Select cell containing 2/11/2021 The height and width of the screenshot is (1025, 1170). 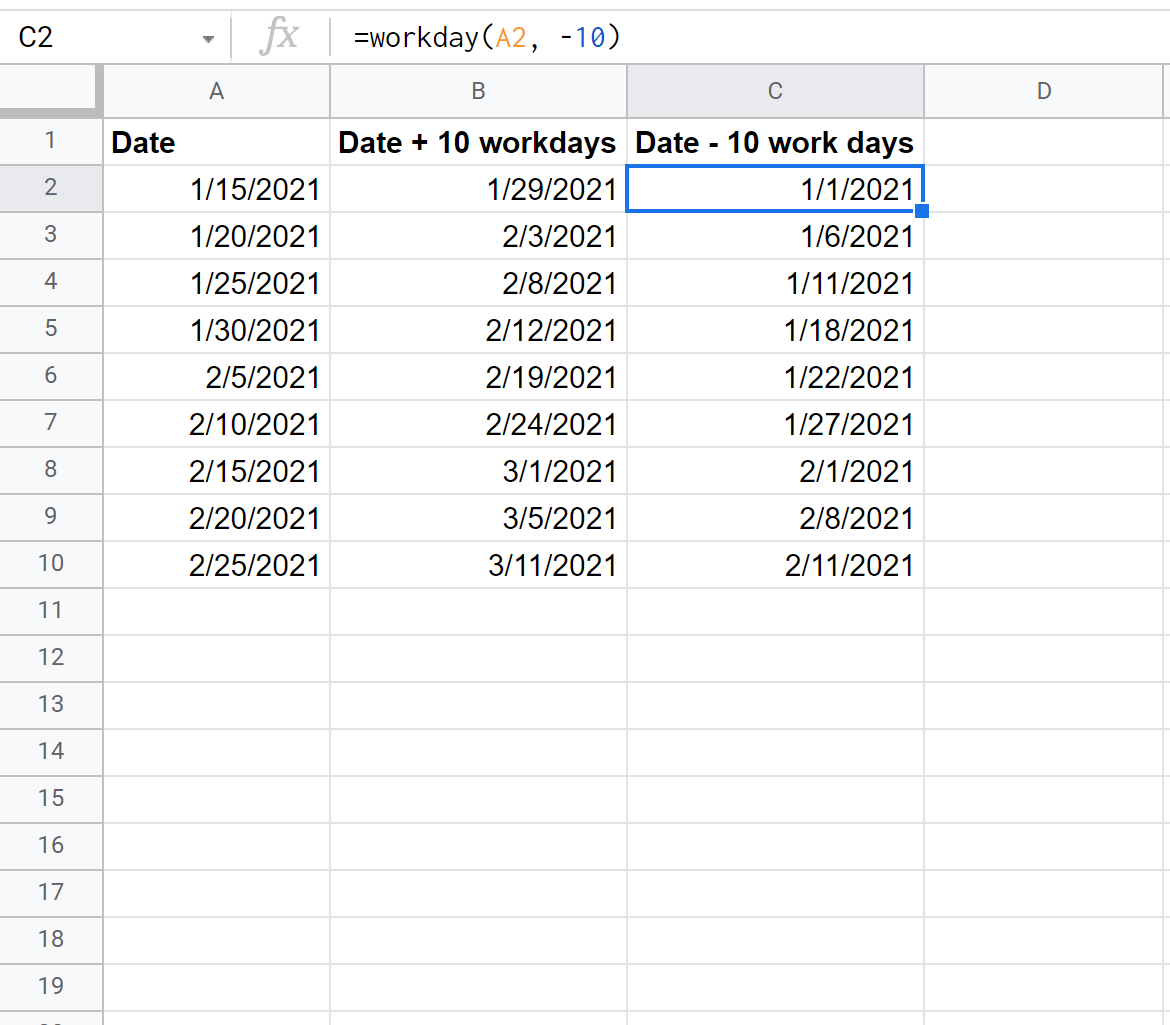tap(775, 565)
